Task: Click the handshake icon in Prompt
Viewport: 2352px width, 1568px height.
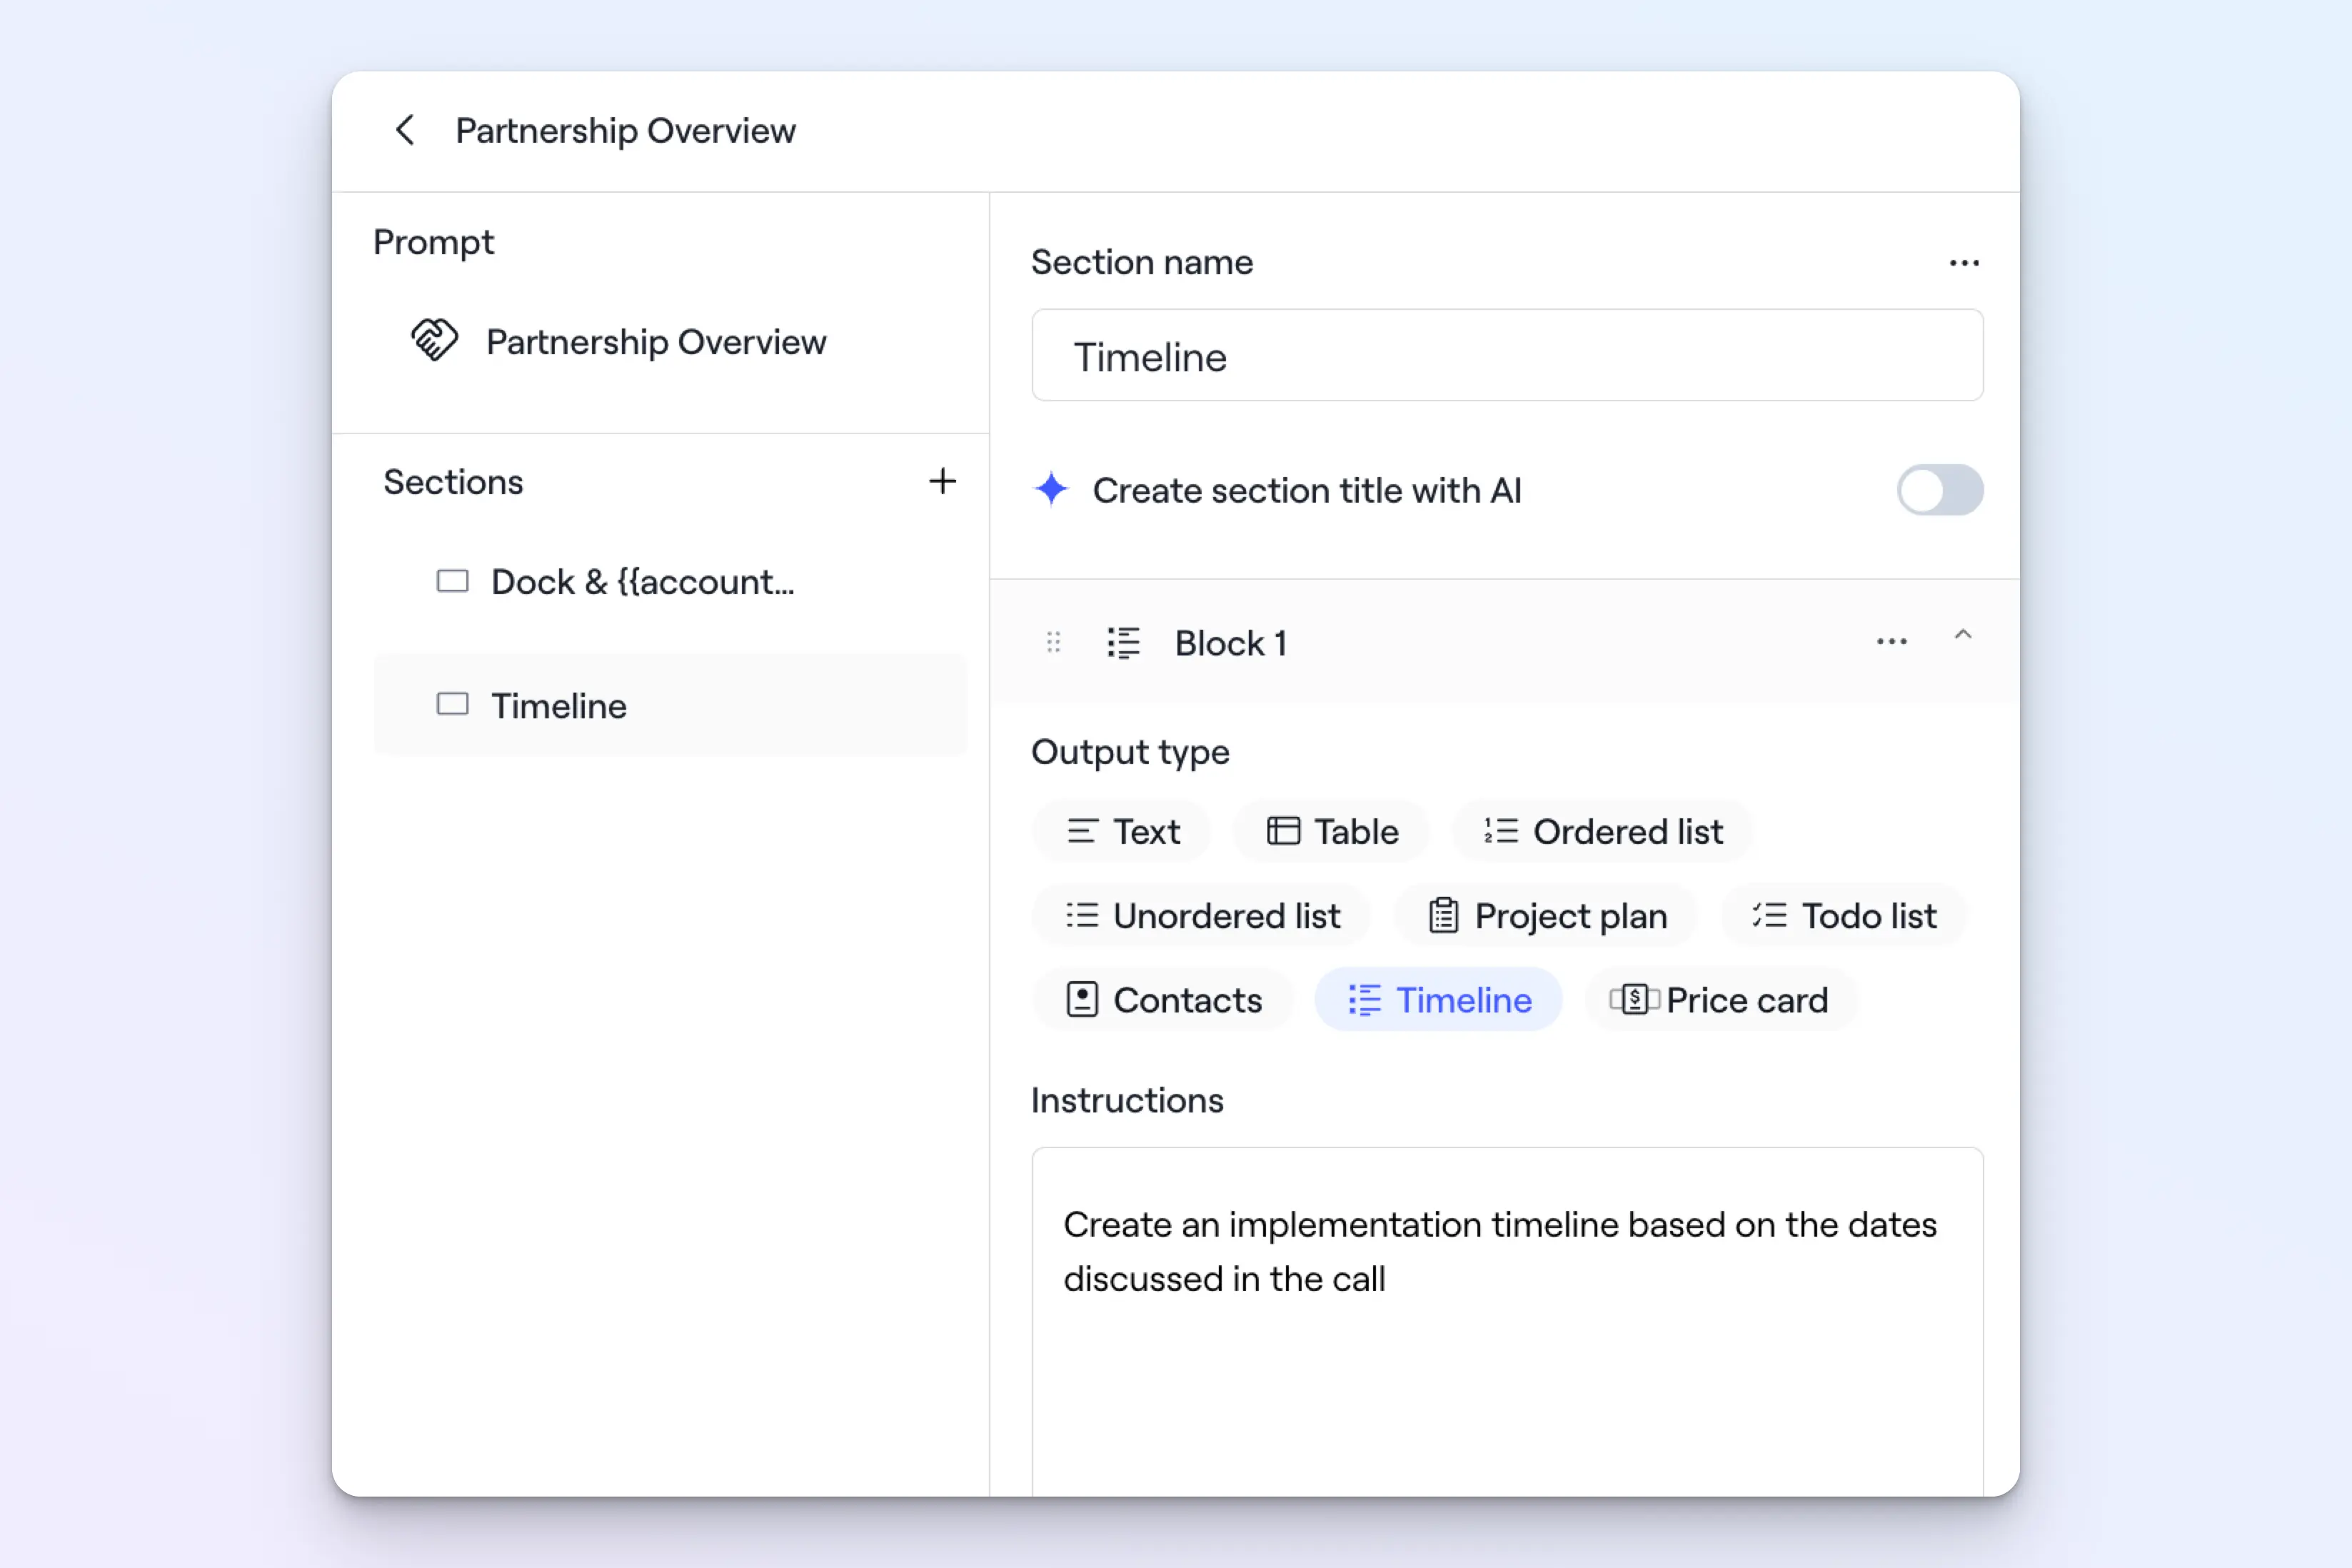Action: [x=434, y=341]
